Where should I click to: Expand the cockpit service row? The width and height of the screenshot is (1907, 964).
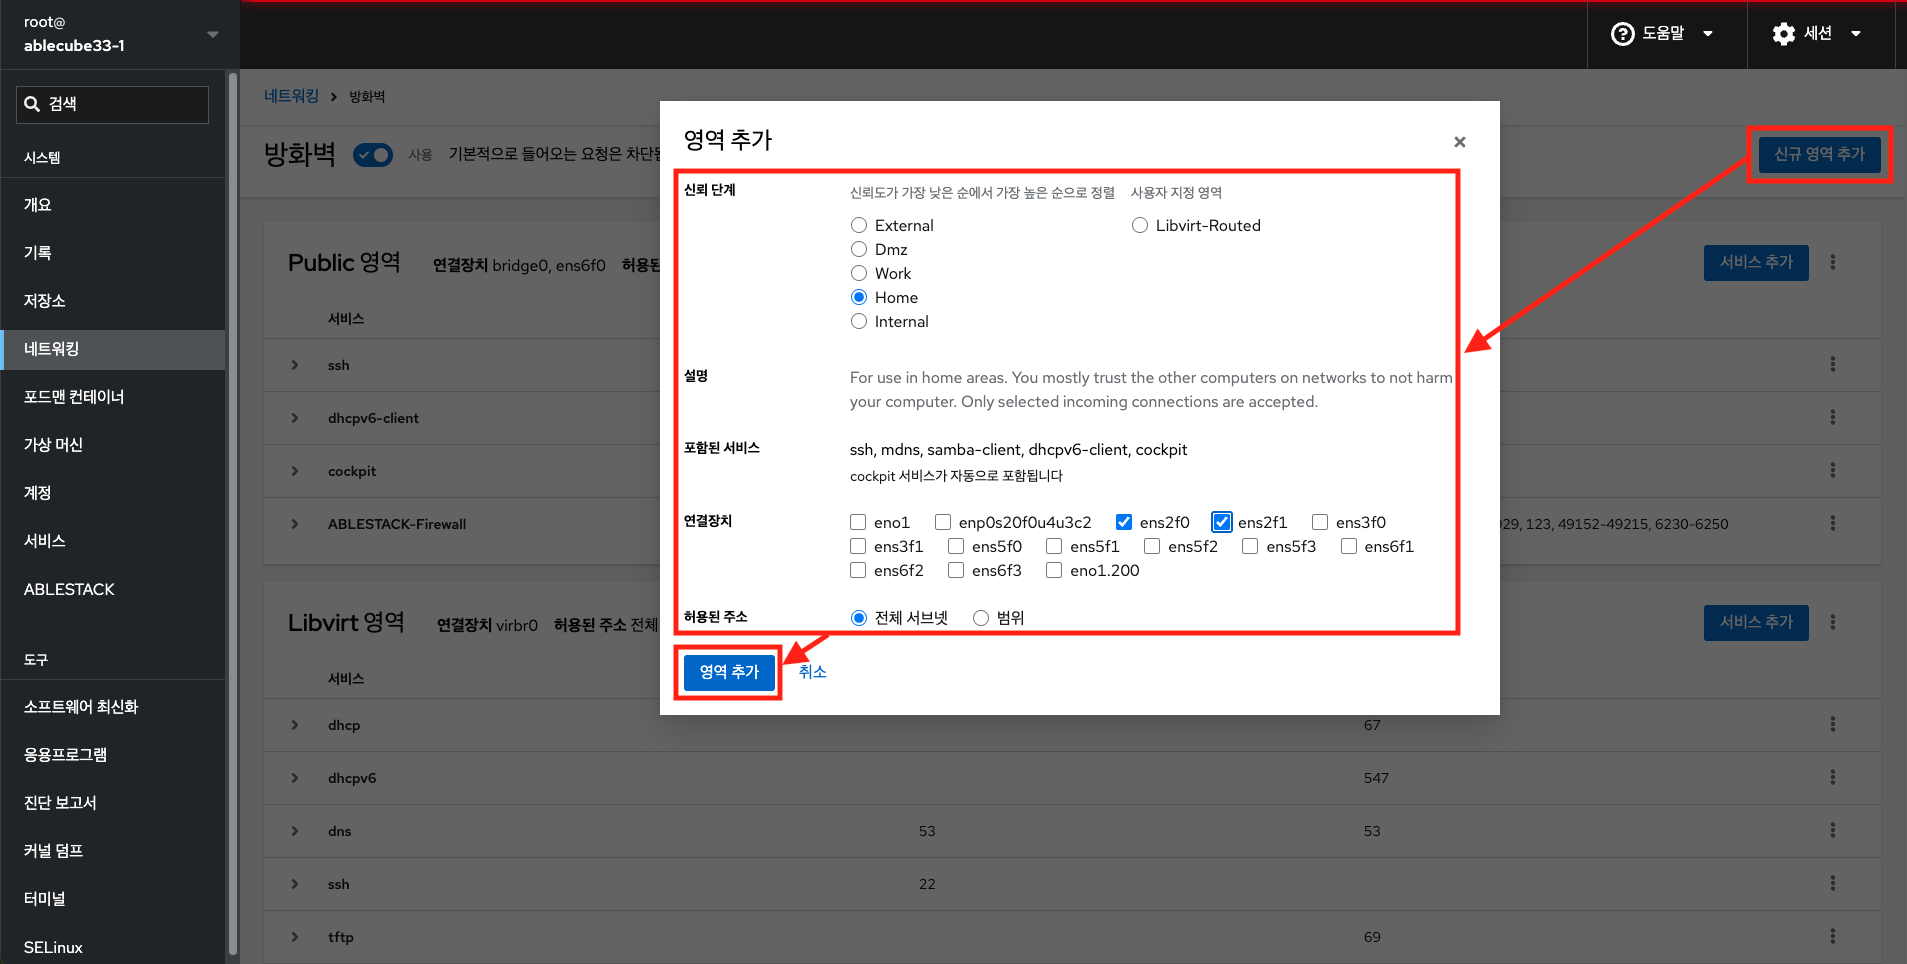point(295,471)
